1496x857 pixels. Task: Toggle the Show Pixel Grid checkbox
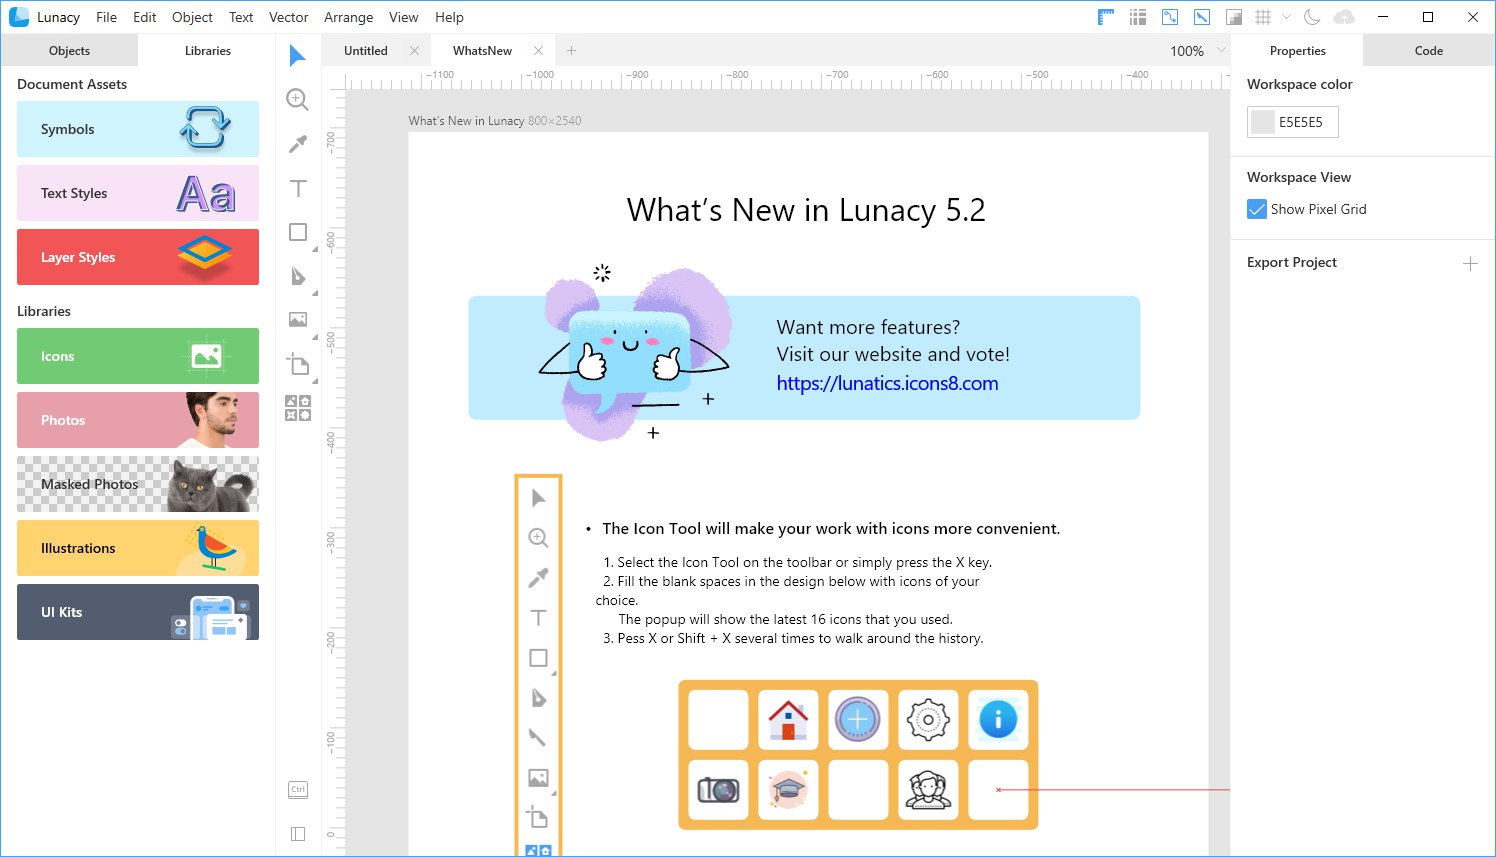point(1257,209)
